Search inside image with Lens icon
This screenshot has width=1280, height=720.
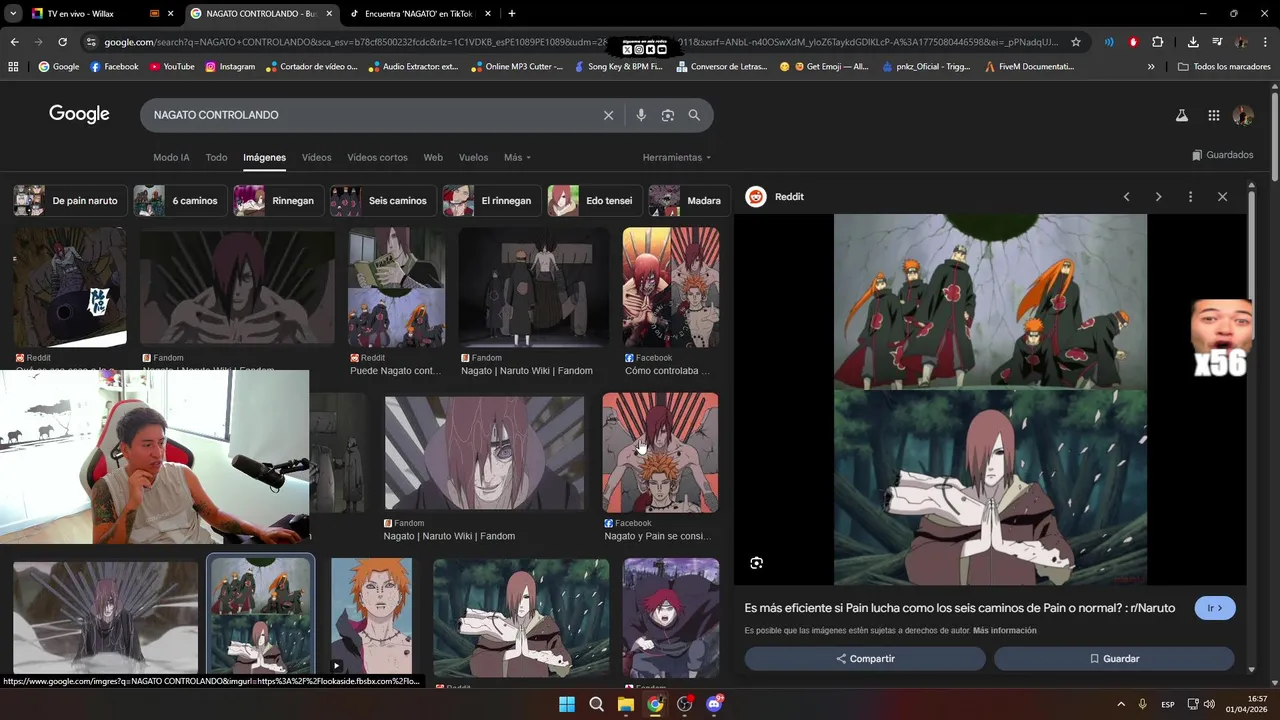pos(756,563)
